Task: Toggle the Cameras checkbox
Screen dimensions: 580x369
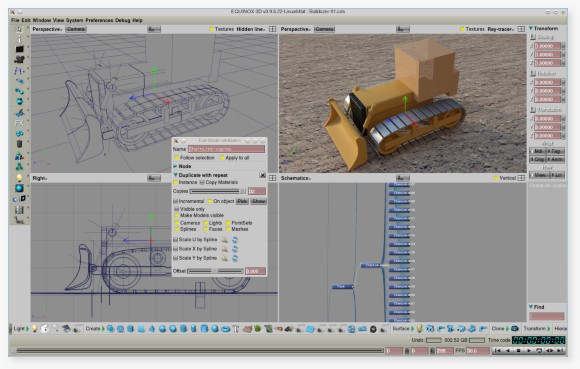Action: pyautogui.click(x=177, y=223)
